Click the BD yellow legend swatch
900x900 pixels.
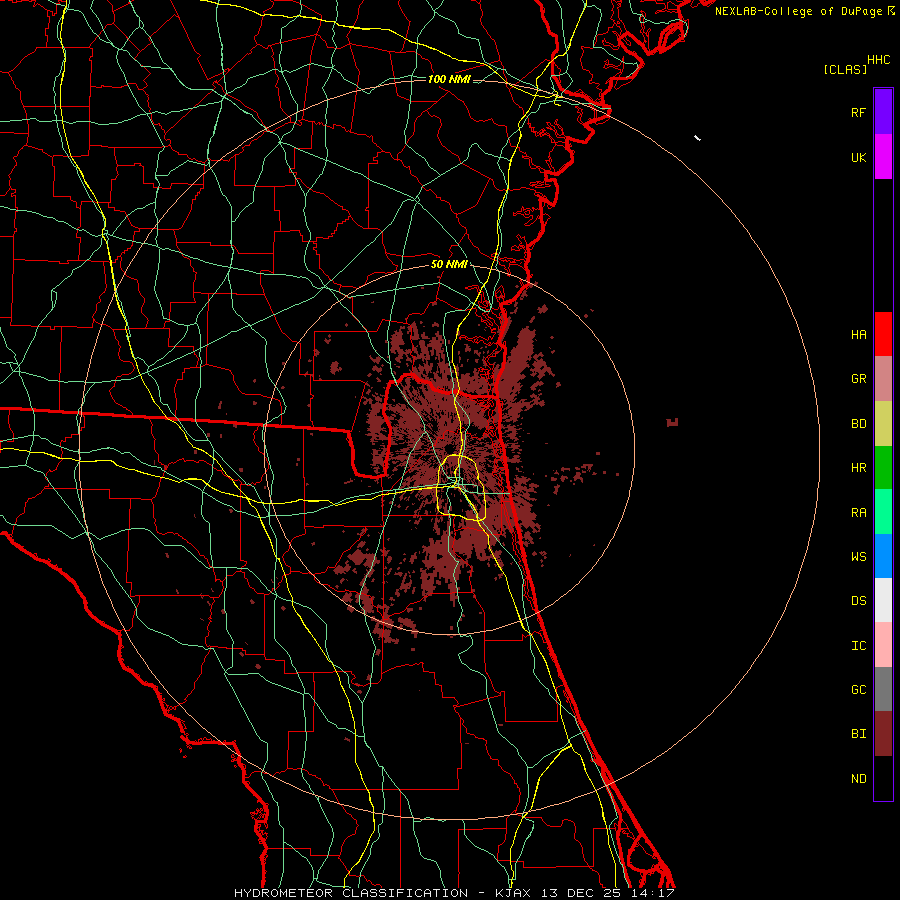(883, 424)
